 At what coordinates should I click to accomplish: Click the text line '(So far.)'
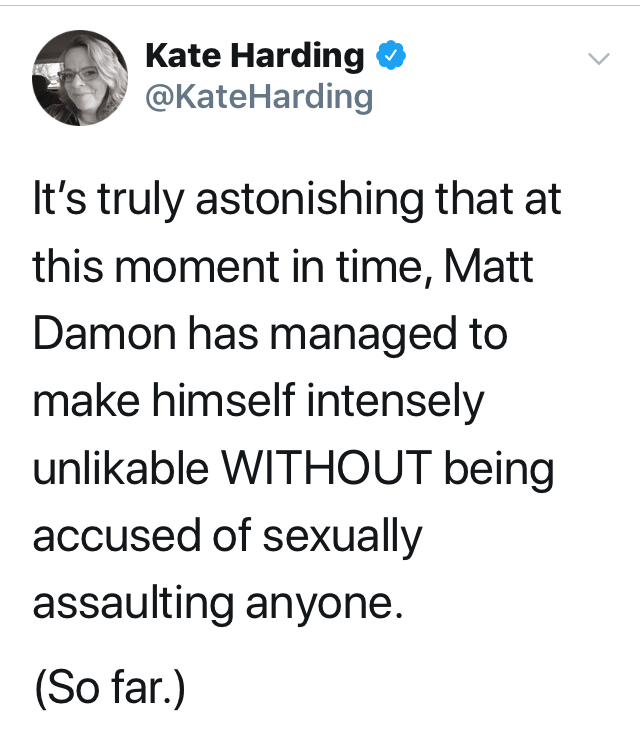click(x=110, y=689)
